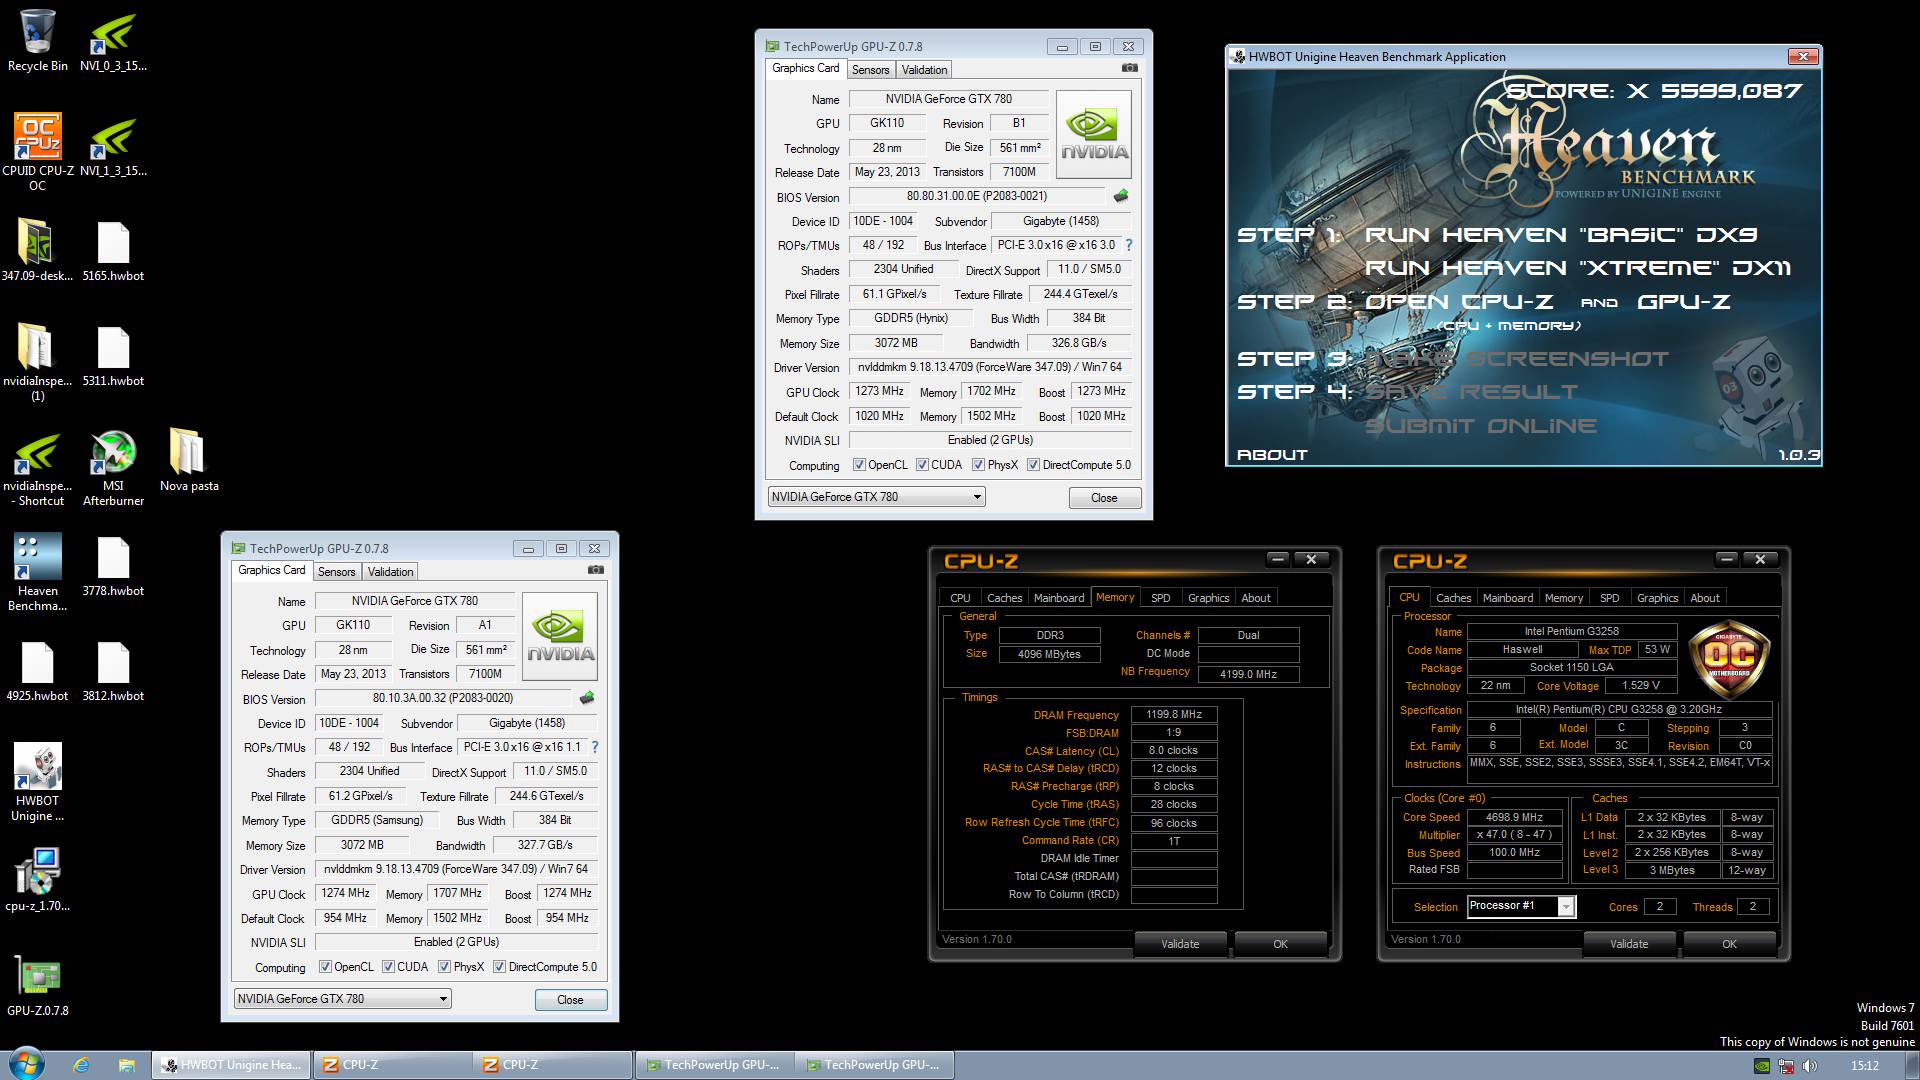Open the Recycle Bin desktop icon

(x=37, y=41)
